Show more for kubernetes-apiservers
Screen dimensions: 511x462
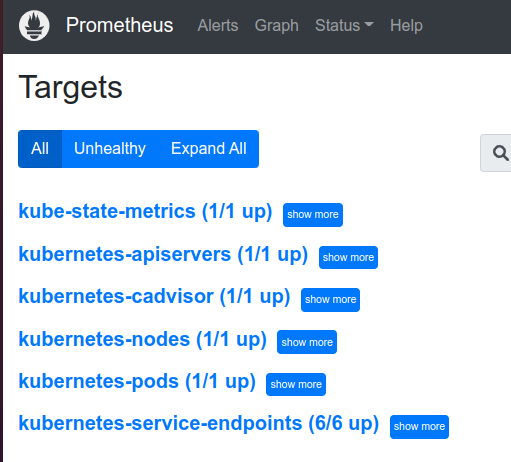[348, 257]
